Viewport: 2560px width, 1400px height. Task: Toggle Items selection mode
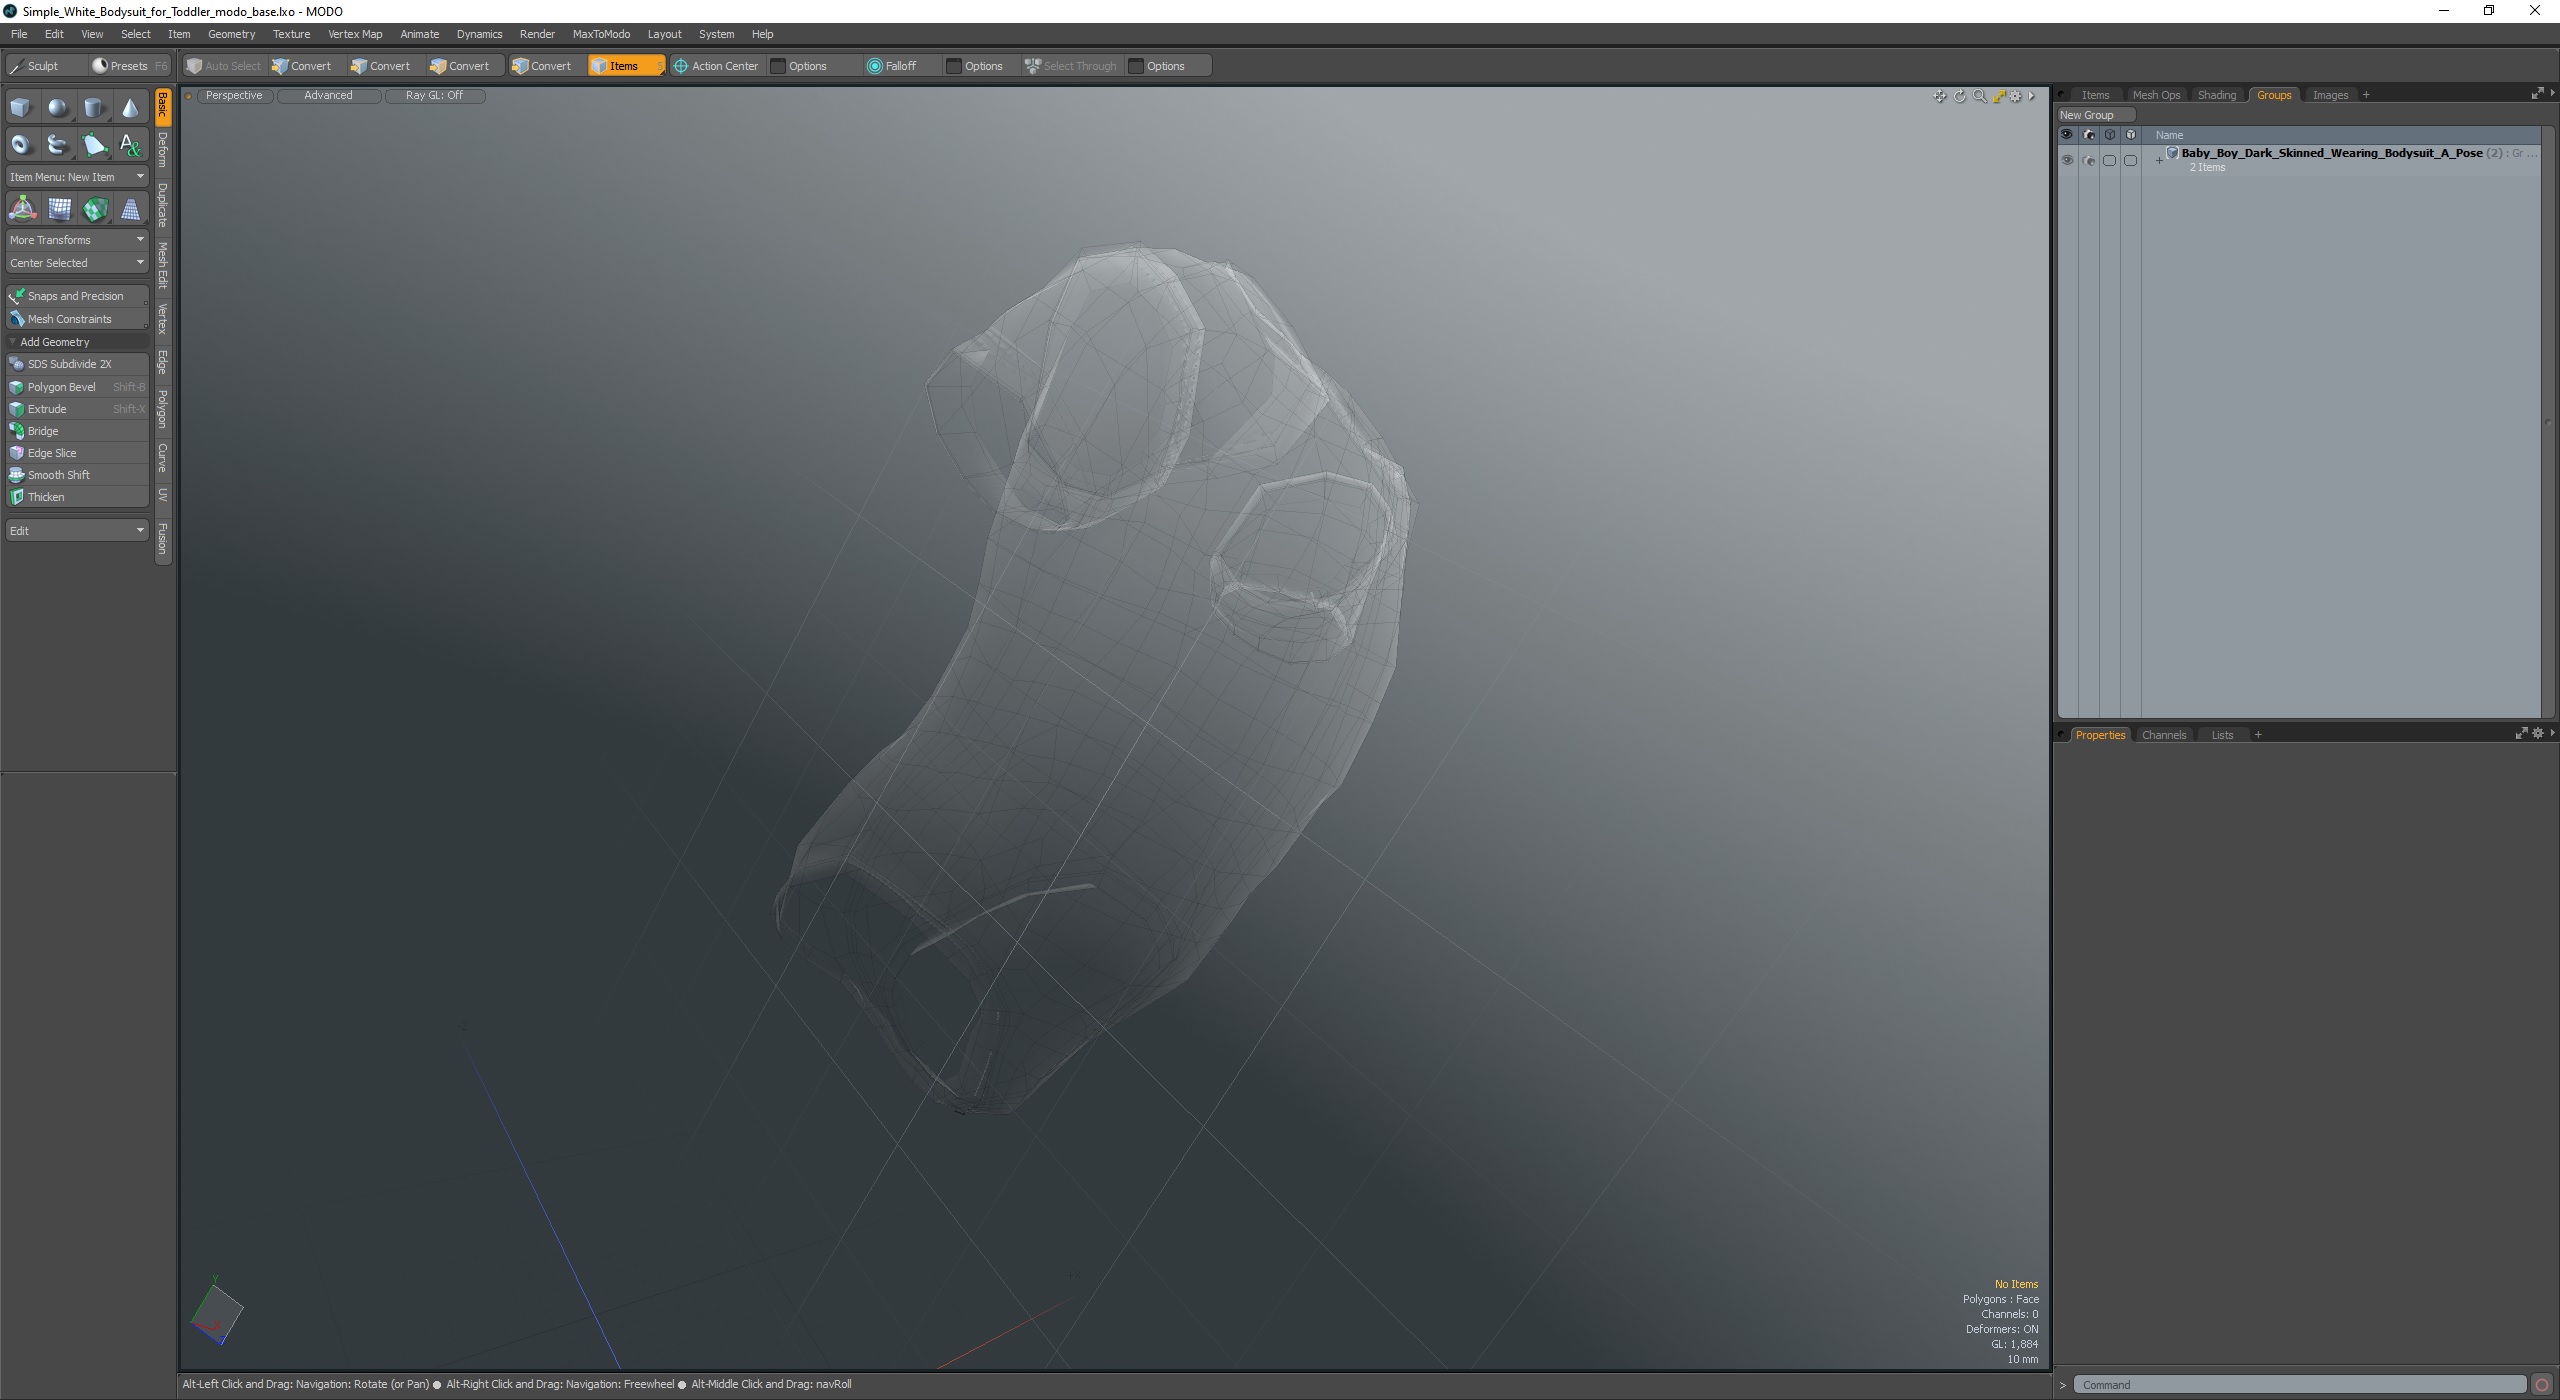coord(625,66)
